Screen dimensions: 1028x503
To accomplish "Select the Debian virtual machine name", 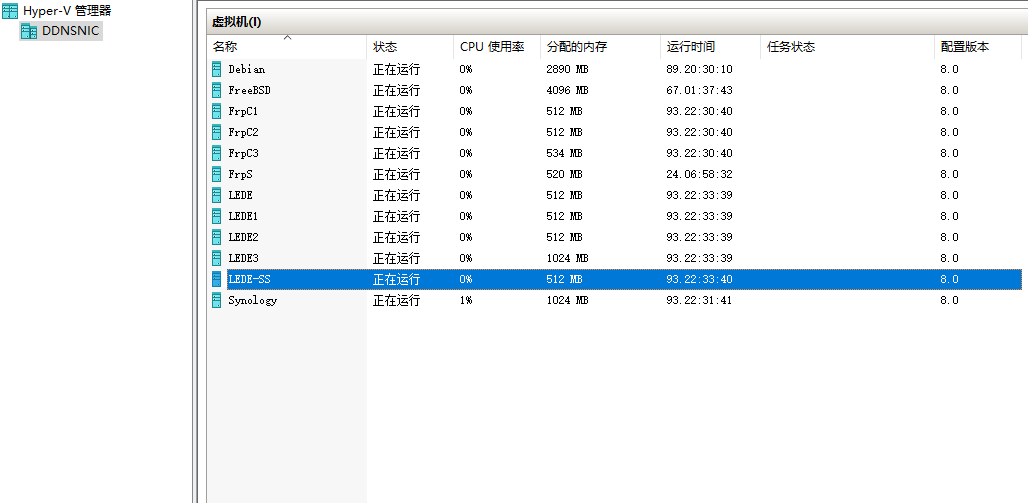I will click(247, 69).
